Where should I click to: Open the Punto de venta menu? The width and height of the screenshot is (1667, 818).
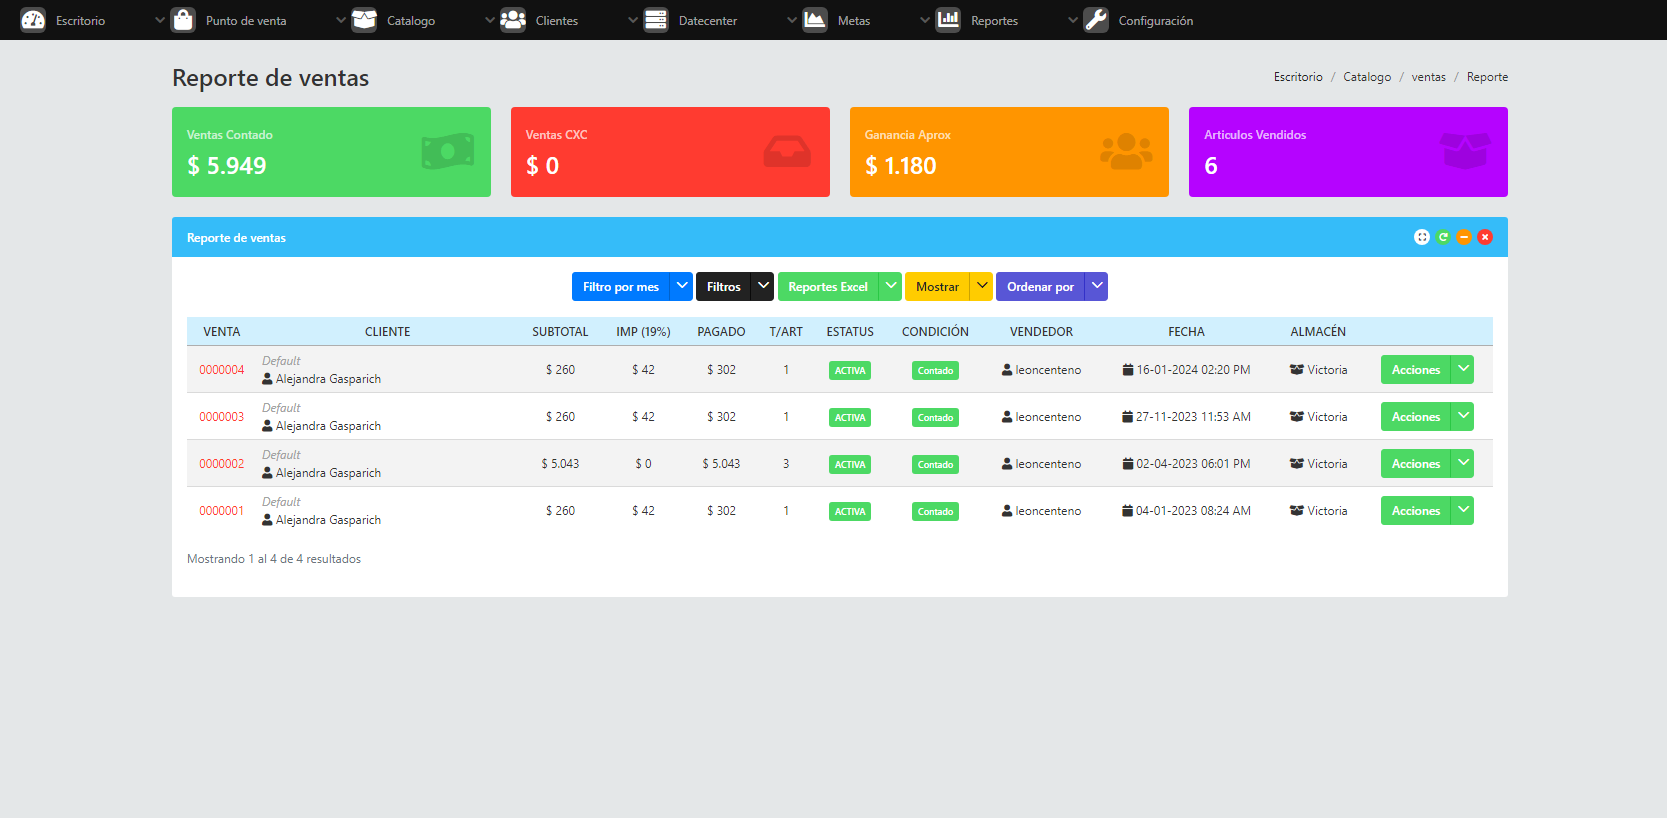tap(246, 20)
